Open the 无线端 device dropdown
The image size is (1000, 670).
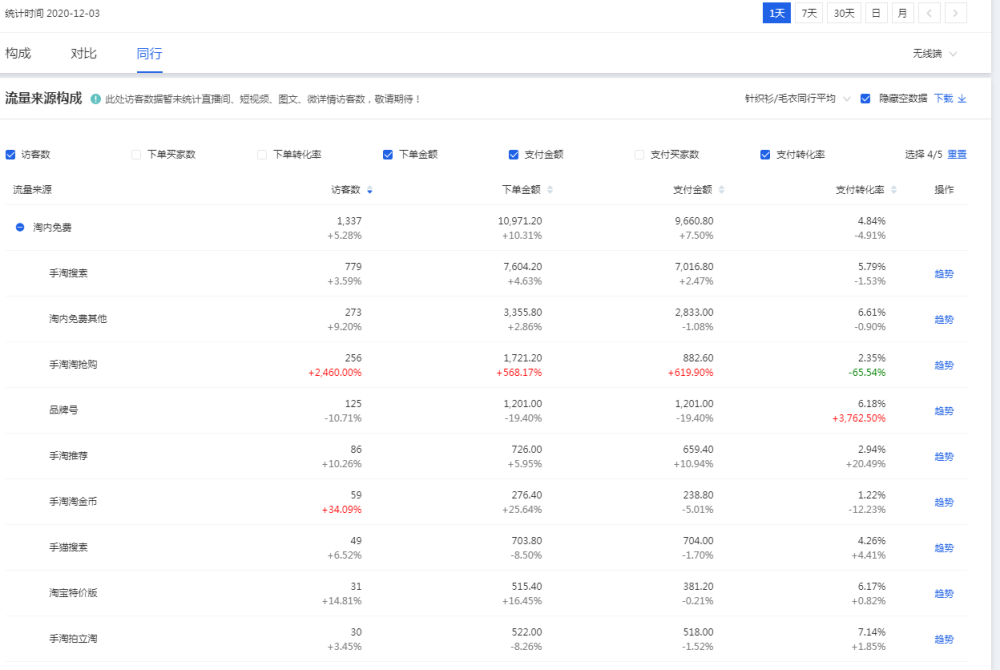(x=934, y=54)
